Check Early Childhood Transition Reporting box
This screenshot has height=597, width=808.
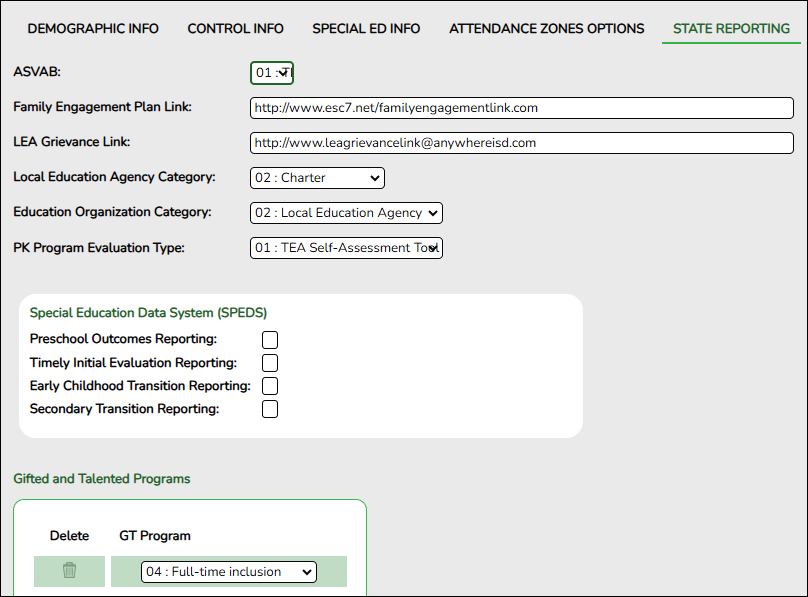click(270, 386)
